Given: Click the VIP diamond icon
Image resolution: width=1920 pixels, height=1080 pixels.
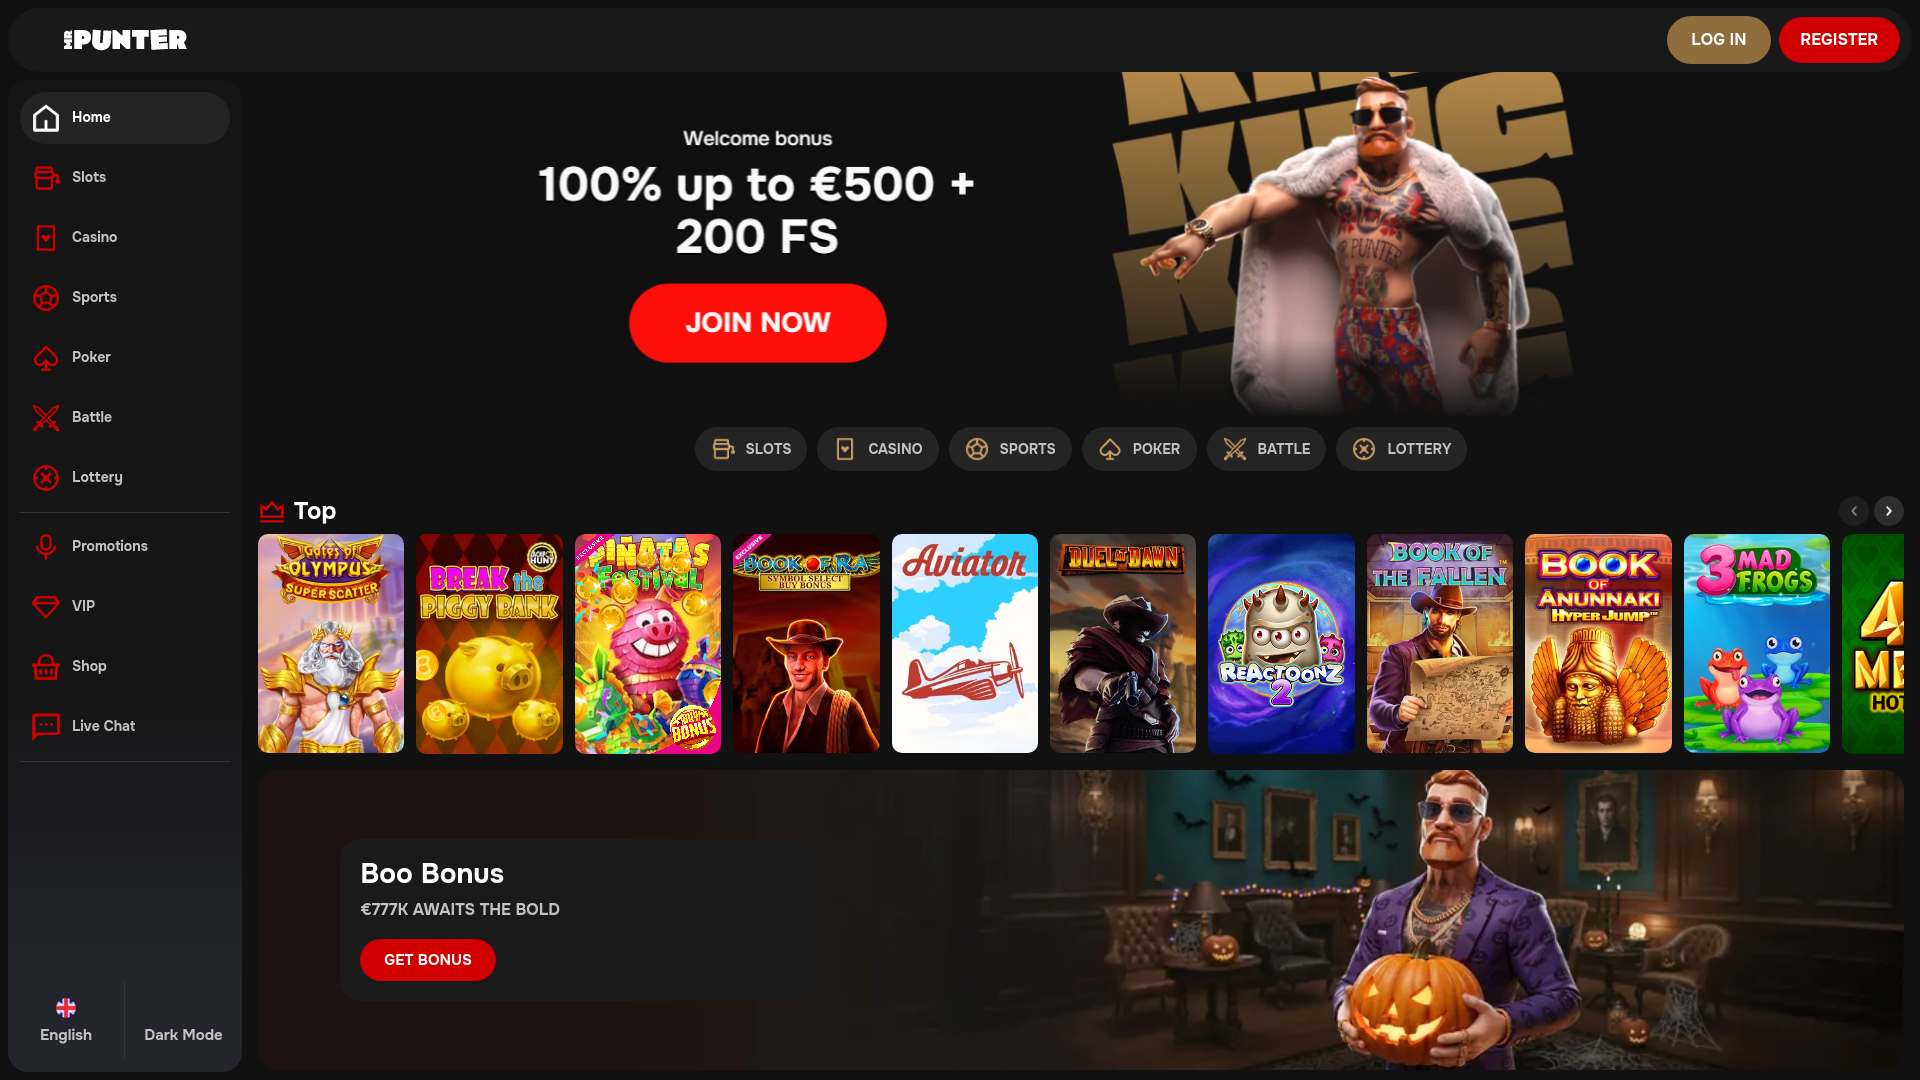Looking at the screenshot, I should click(46, 606).
